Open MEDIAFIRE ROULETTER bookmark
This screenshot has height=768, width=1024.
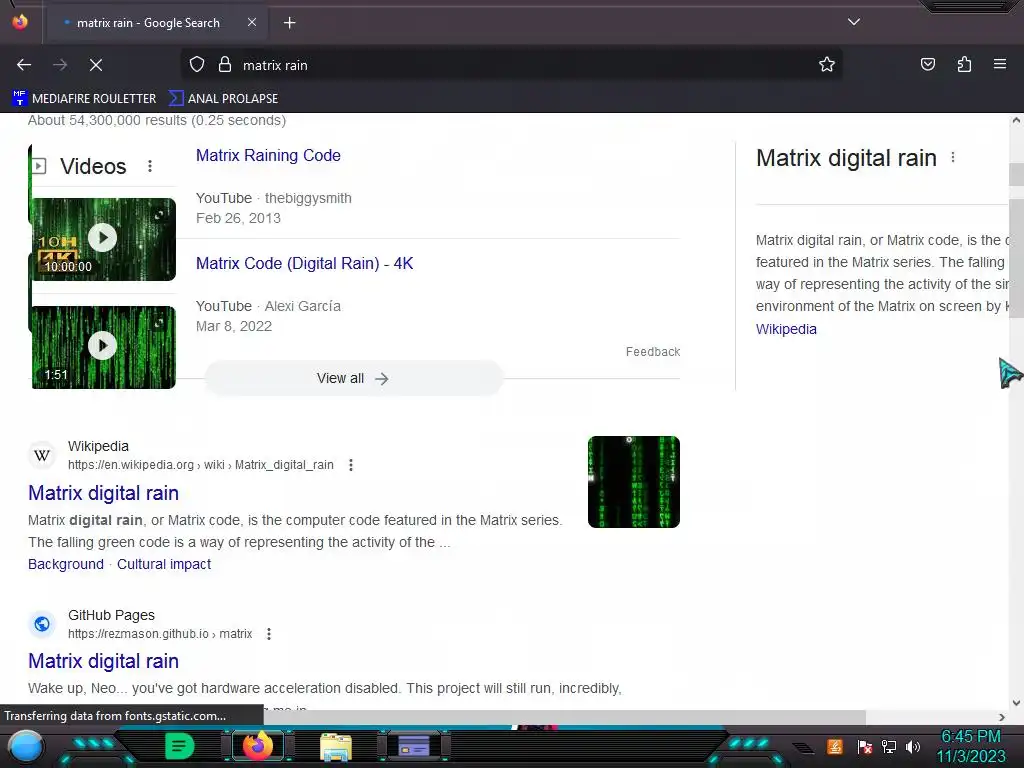coord(84,99)
